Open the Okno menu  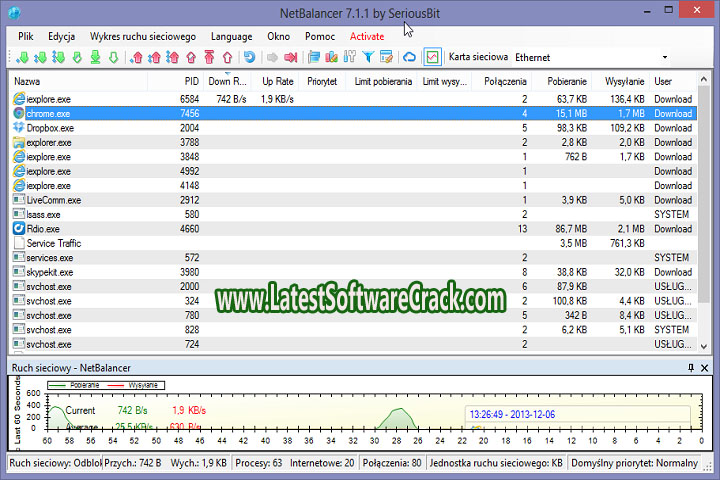click(x=278, y=36)
